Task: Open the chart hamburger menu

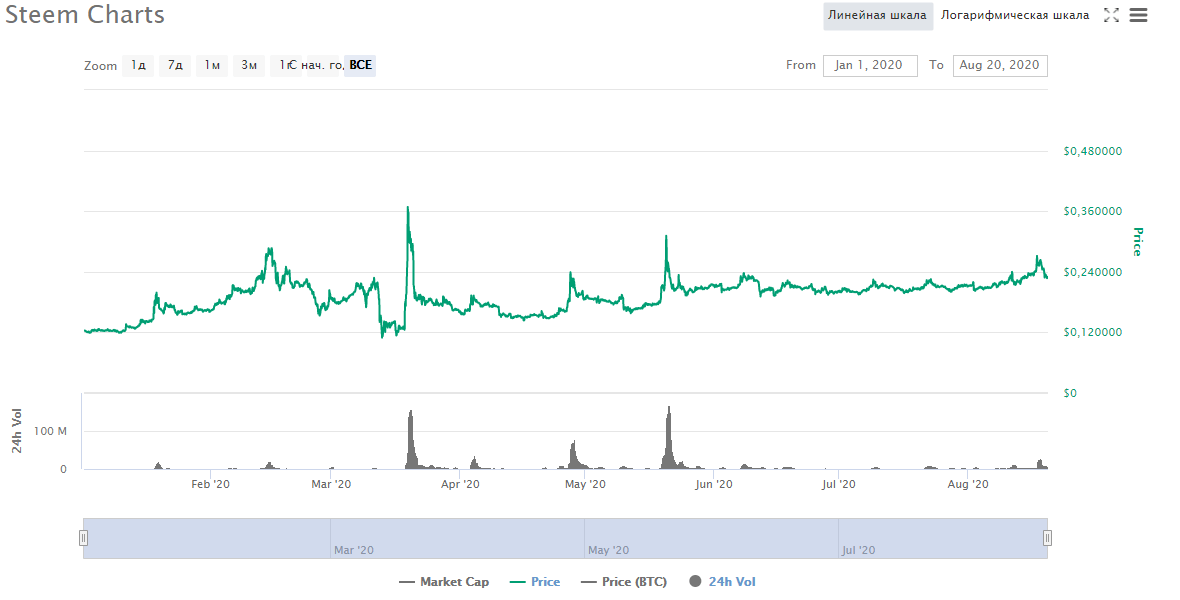Action: [1139, 15]
